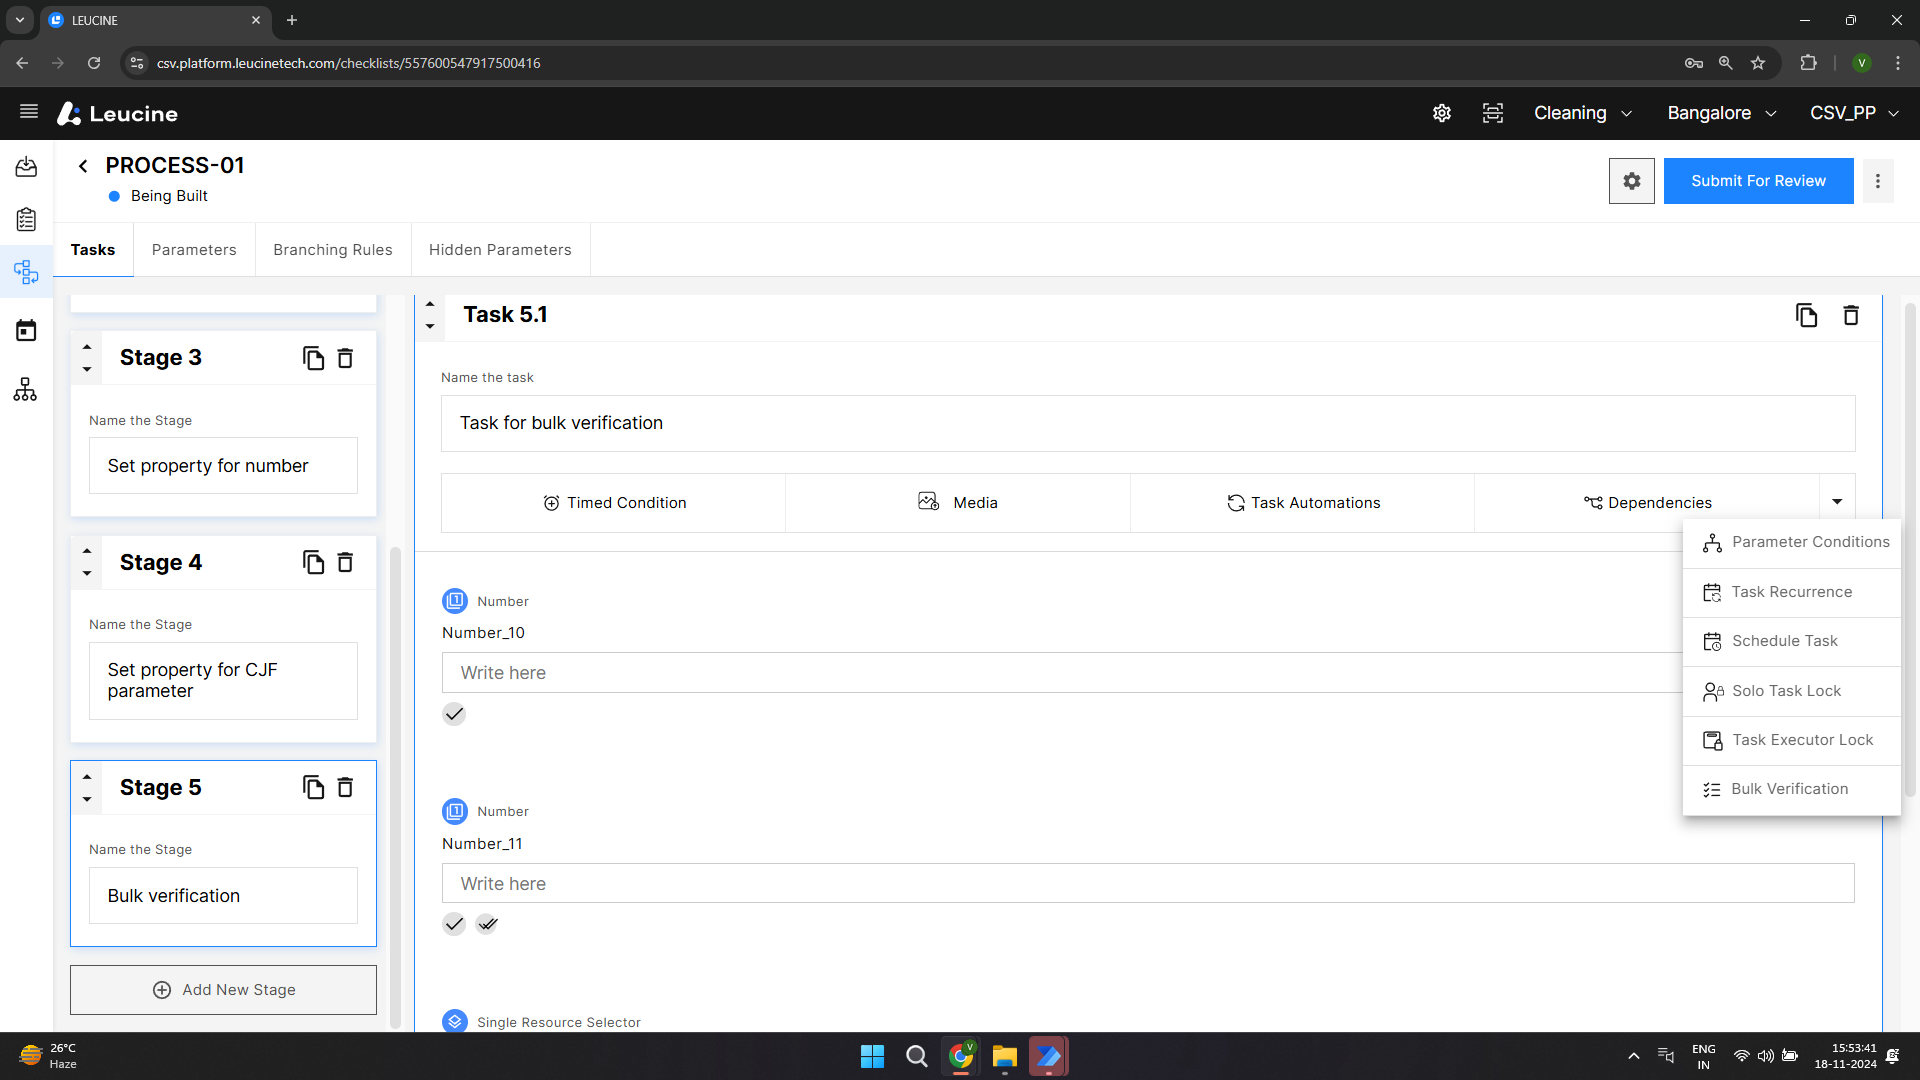The width and height of the screenshot is (1920, 1080).
Task: Click the Number_11 Write here field
Action: tap(1148, 883)
